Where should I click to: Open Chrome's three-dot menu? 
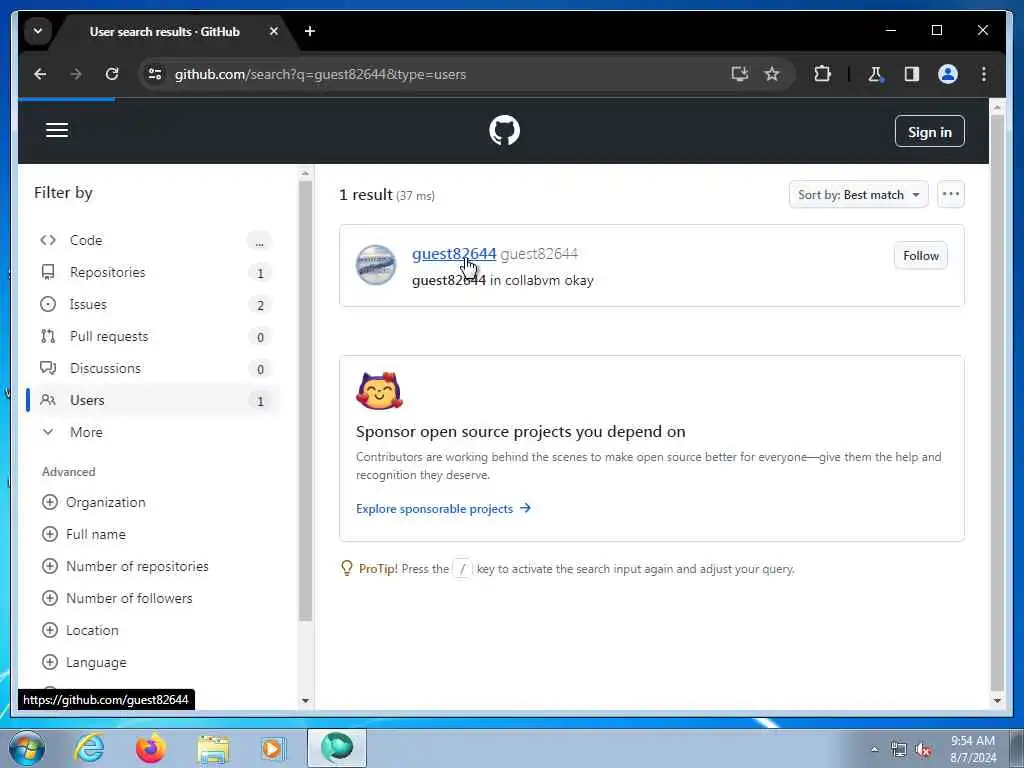point(984,74)
